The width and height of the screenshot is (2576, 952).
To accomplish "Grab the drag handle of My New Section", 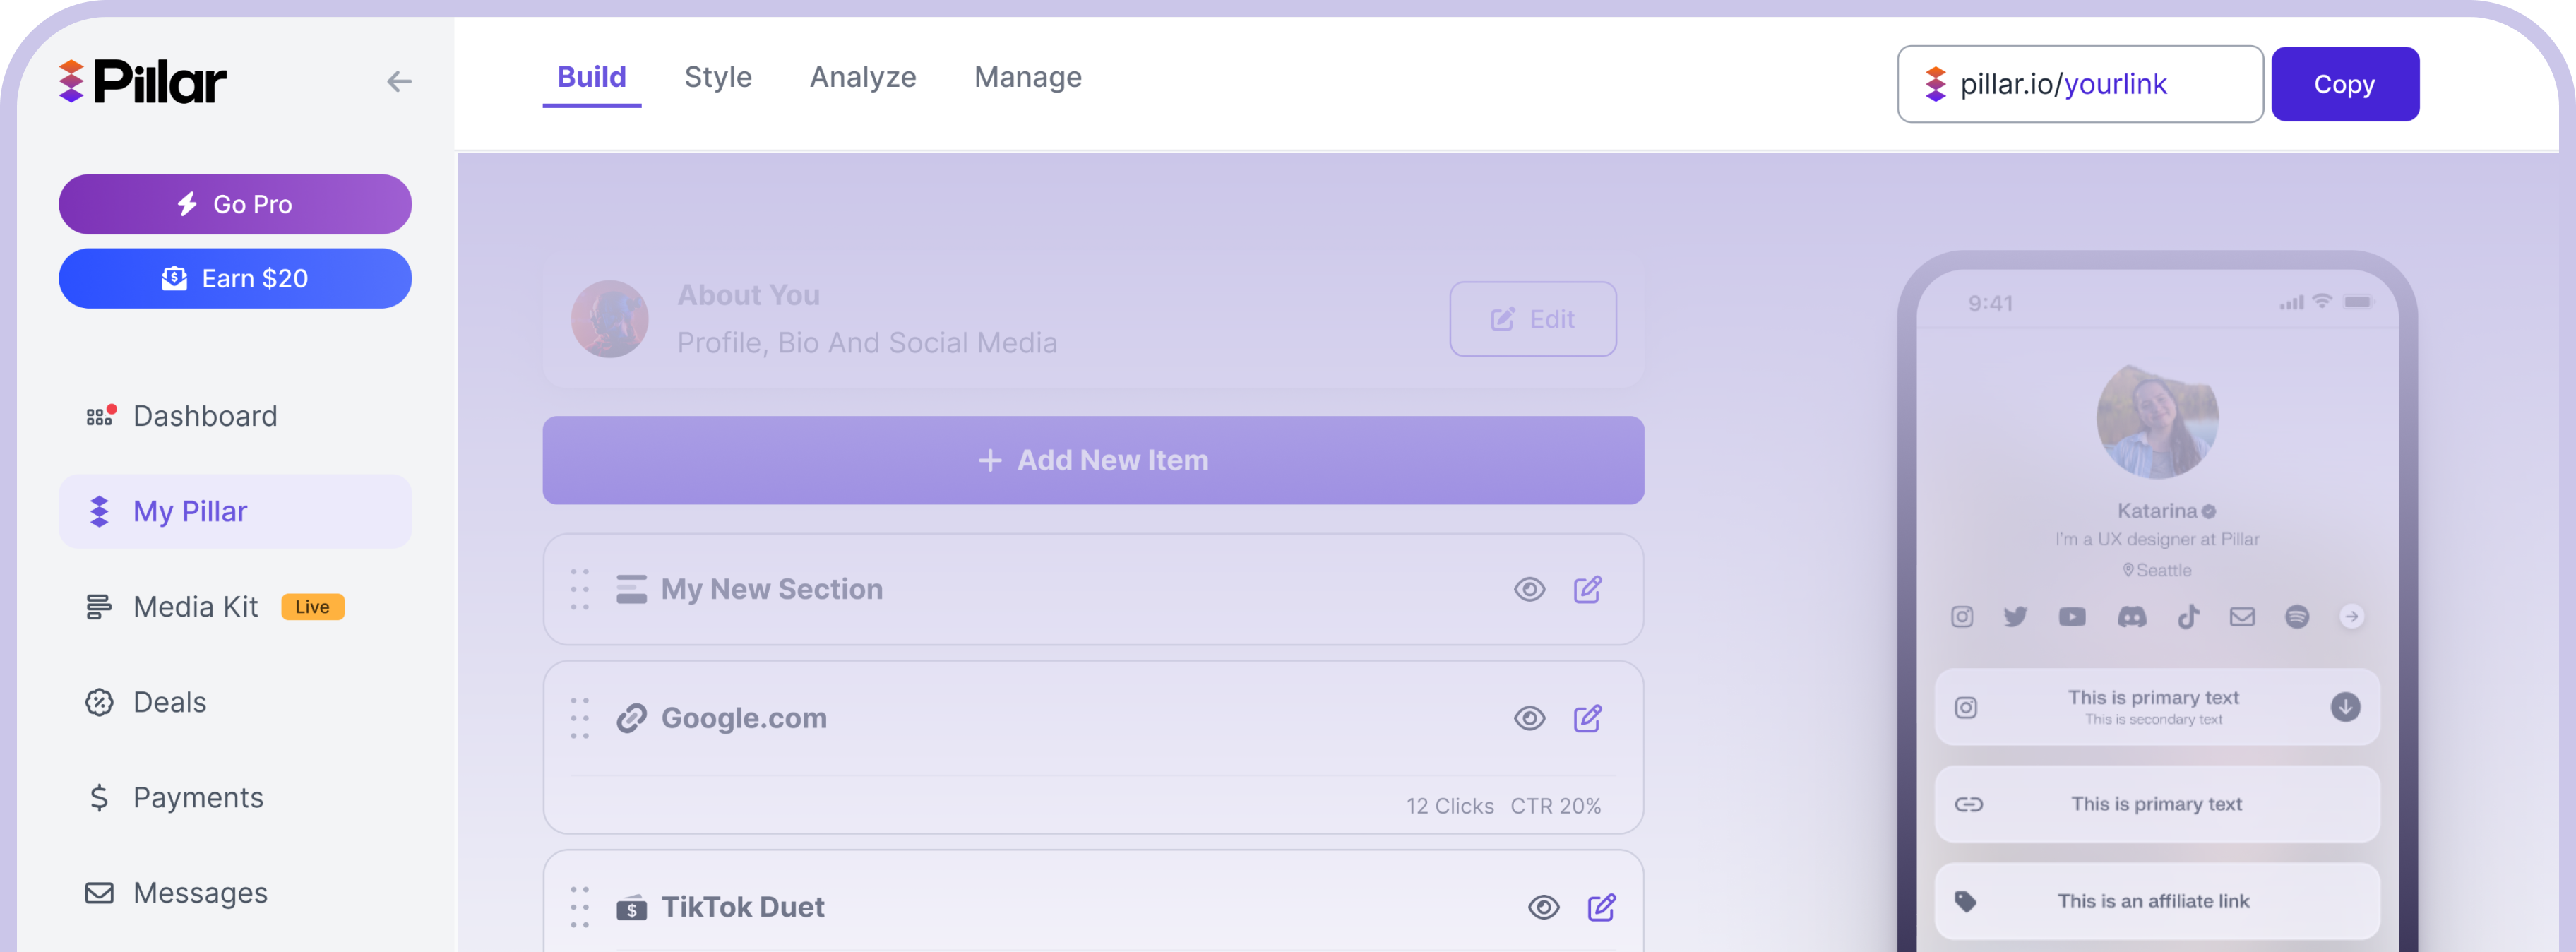I will [x=580, y=589].
